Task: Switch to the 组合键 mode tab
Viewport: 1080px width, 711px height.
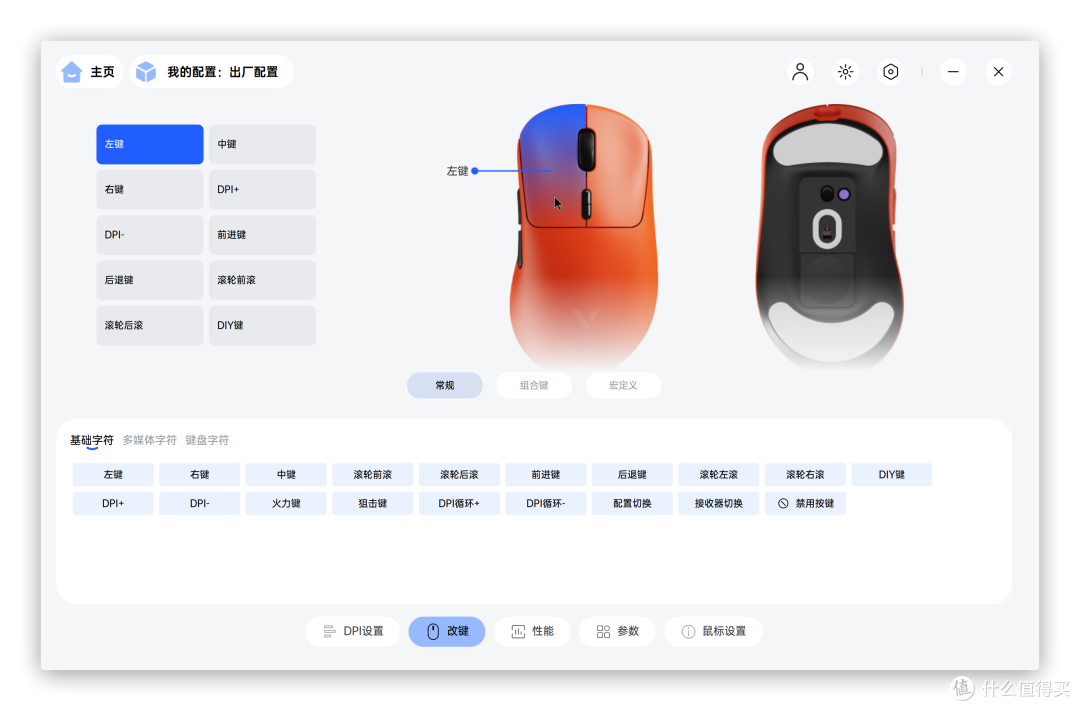Action: pos(534,385)
